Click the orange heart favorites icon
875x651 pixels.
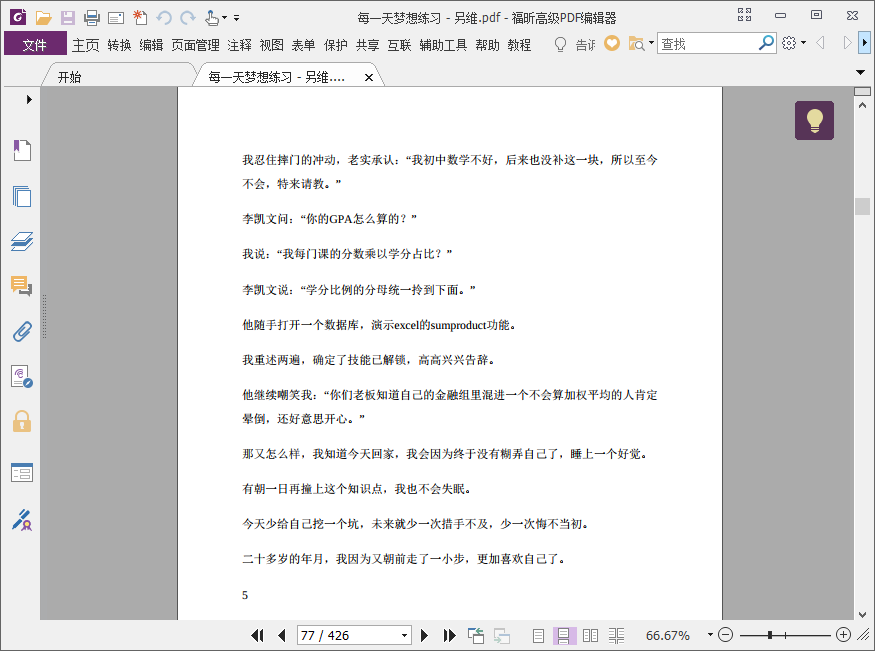(612, 43)
